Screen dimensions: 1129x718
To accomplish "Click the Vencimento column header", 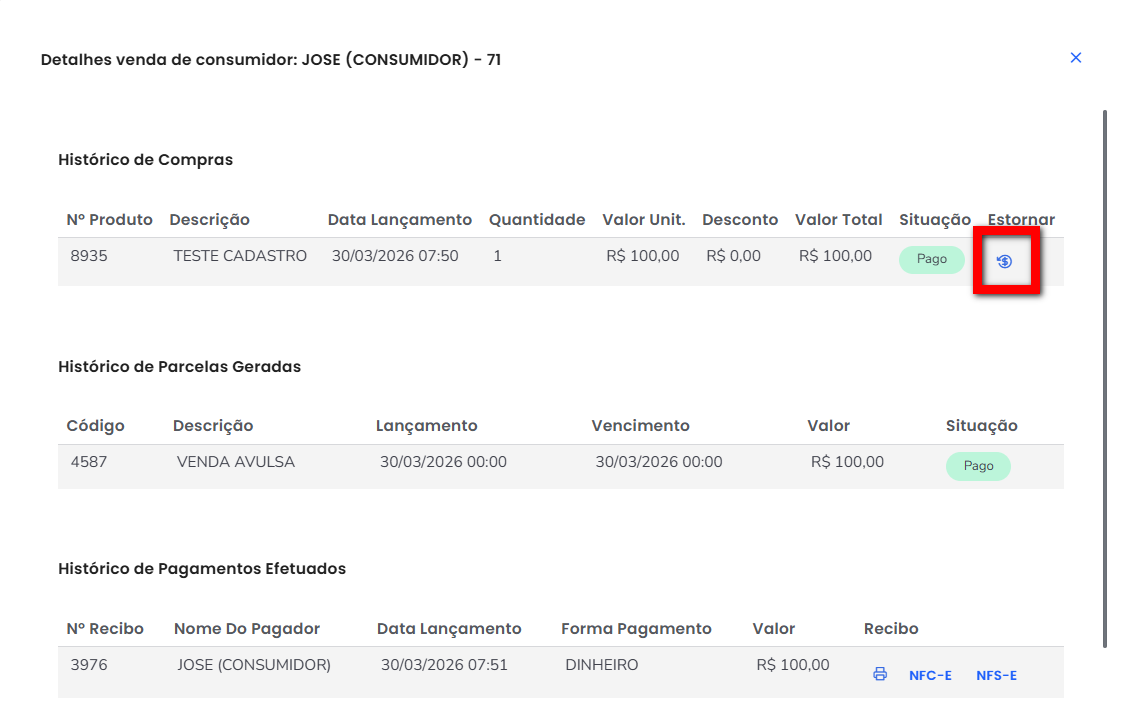I will (x=640, y=426).
